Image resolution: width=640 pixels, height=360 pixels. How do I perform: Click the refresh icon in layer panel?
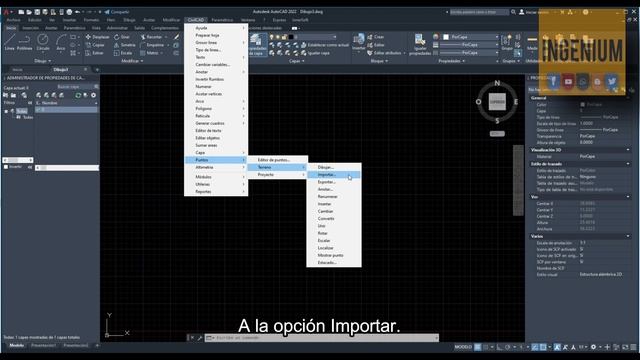[x=78, y=95]
